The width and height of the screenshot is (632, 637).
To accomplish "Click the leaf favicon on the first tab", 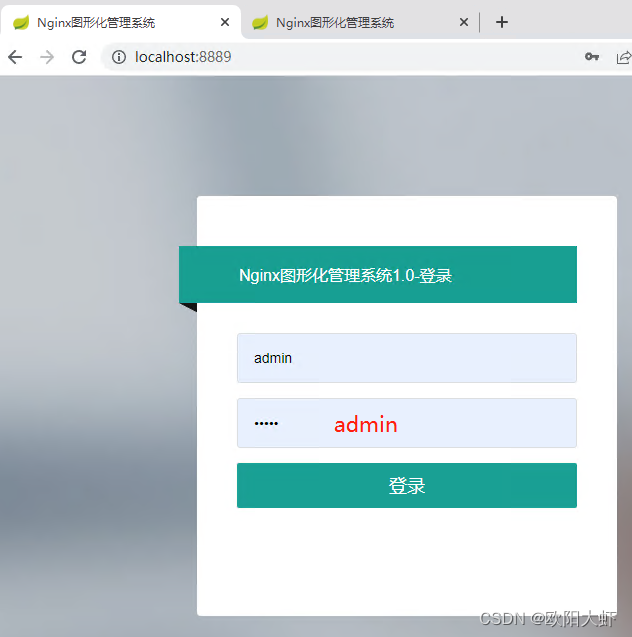I will coord(21,22).
